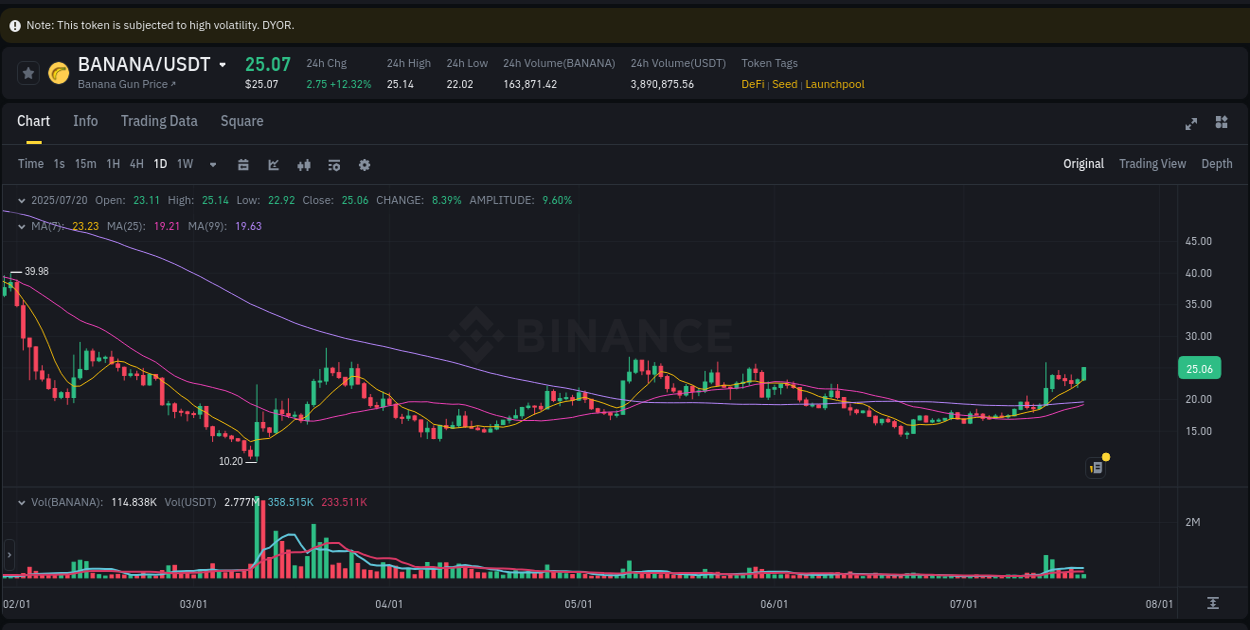Switch to the Trading Data tab
The image size is (1250, 630).
[x=159, y=120]
